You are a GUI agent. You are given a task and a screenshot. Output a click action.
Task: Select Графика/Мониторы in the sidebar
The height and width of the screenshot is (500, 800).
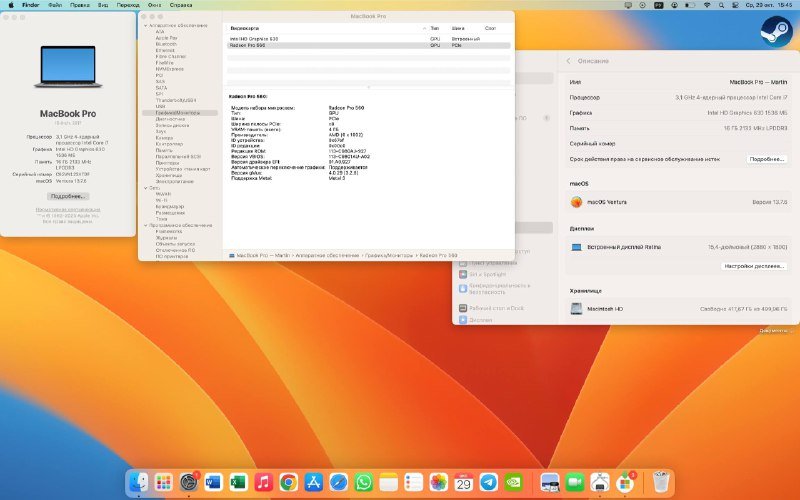click(x=178, y=113)
